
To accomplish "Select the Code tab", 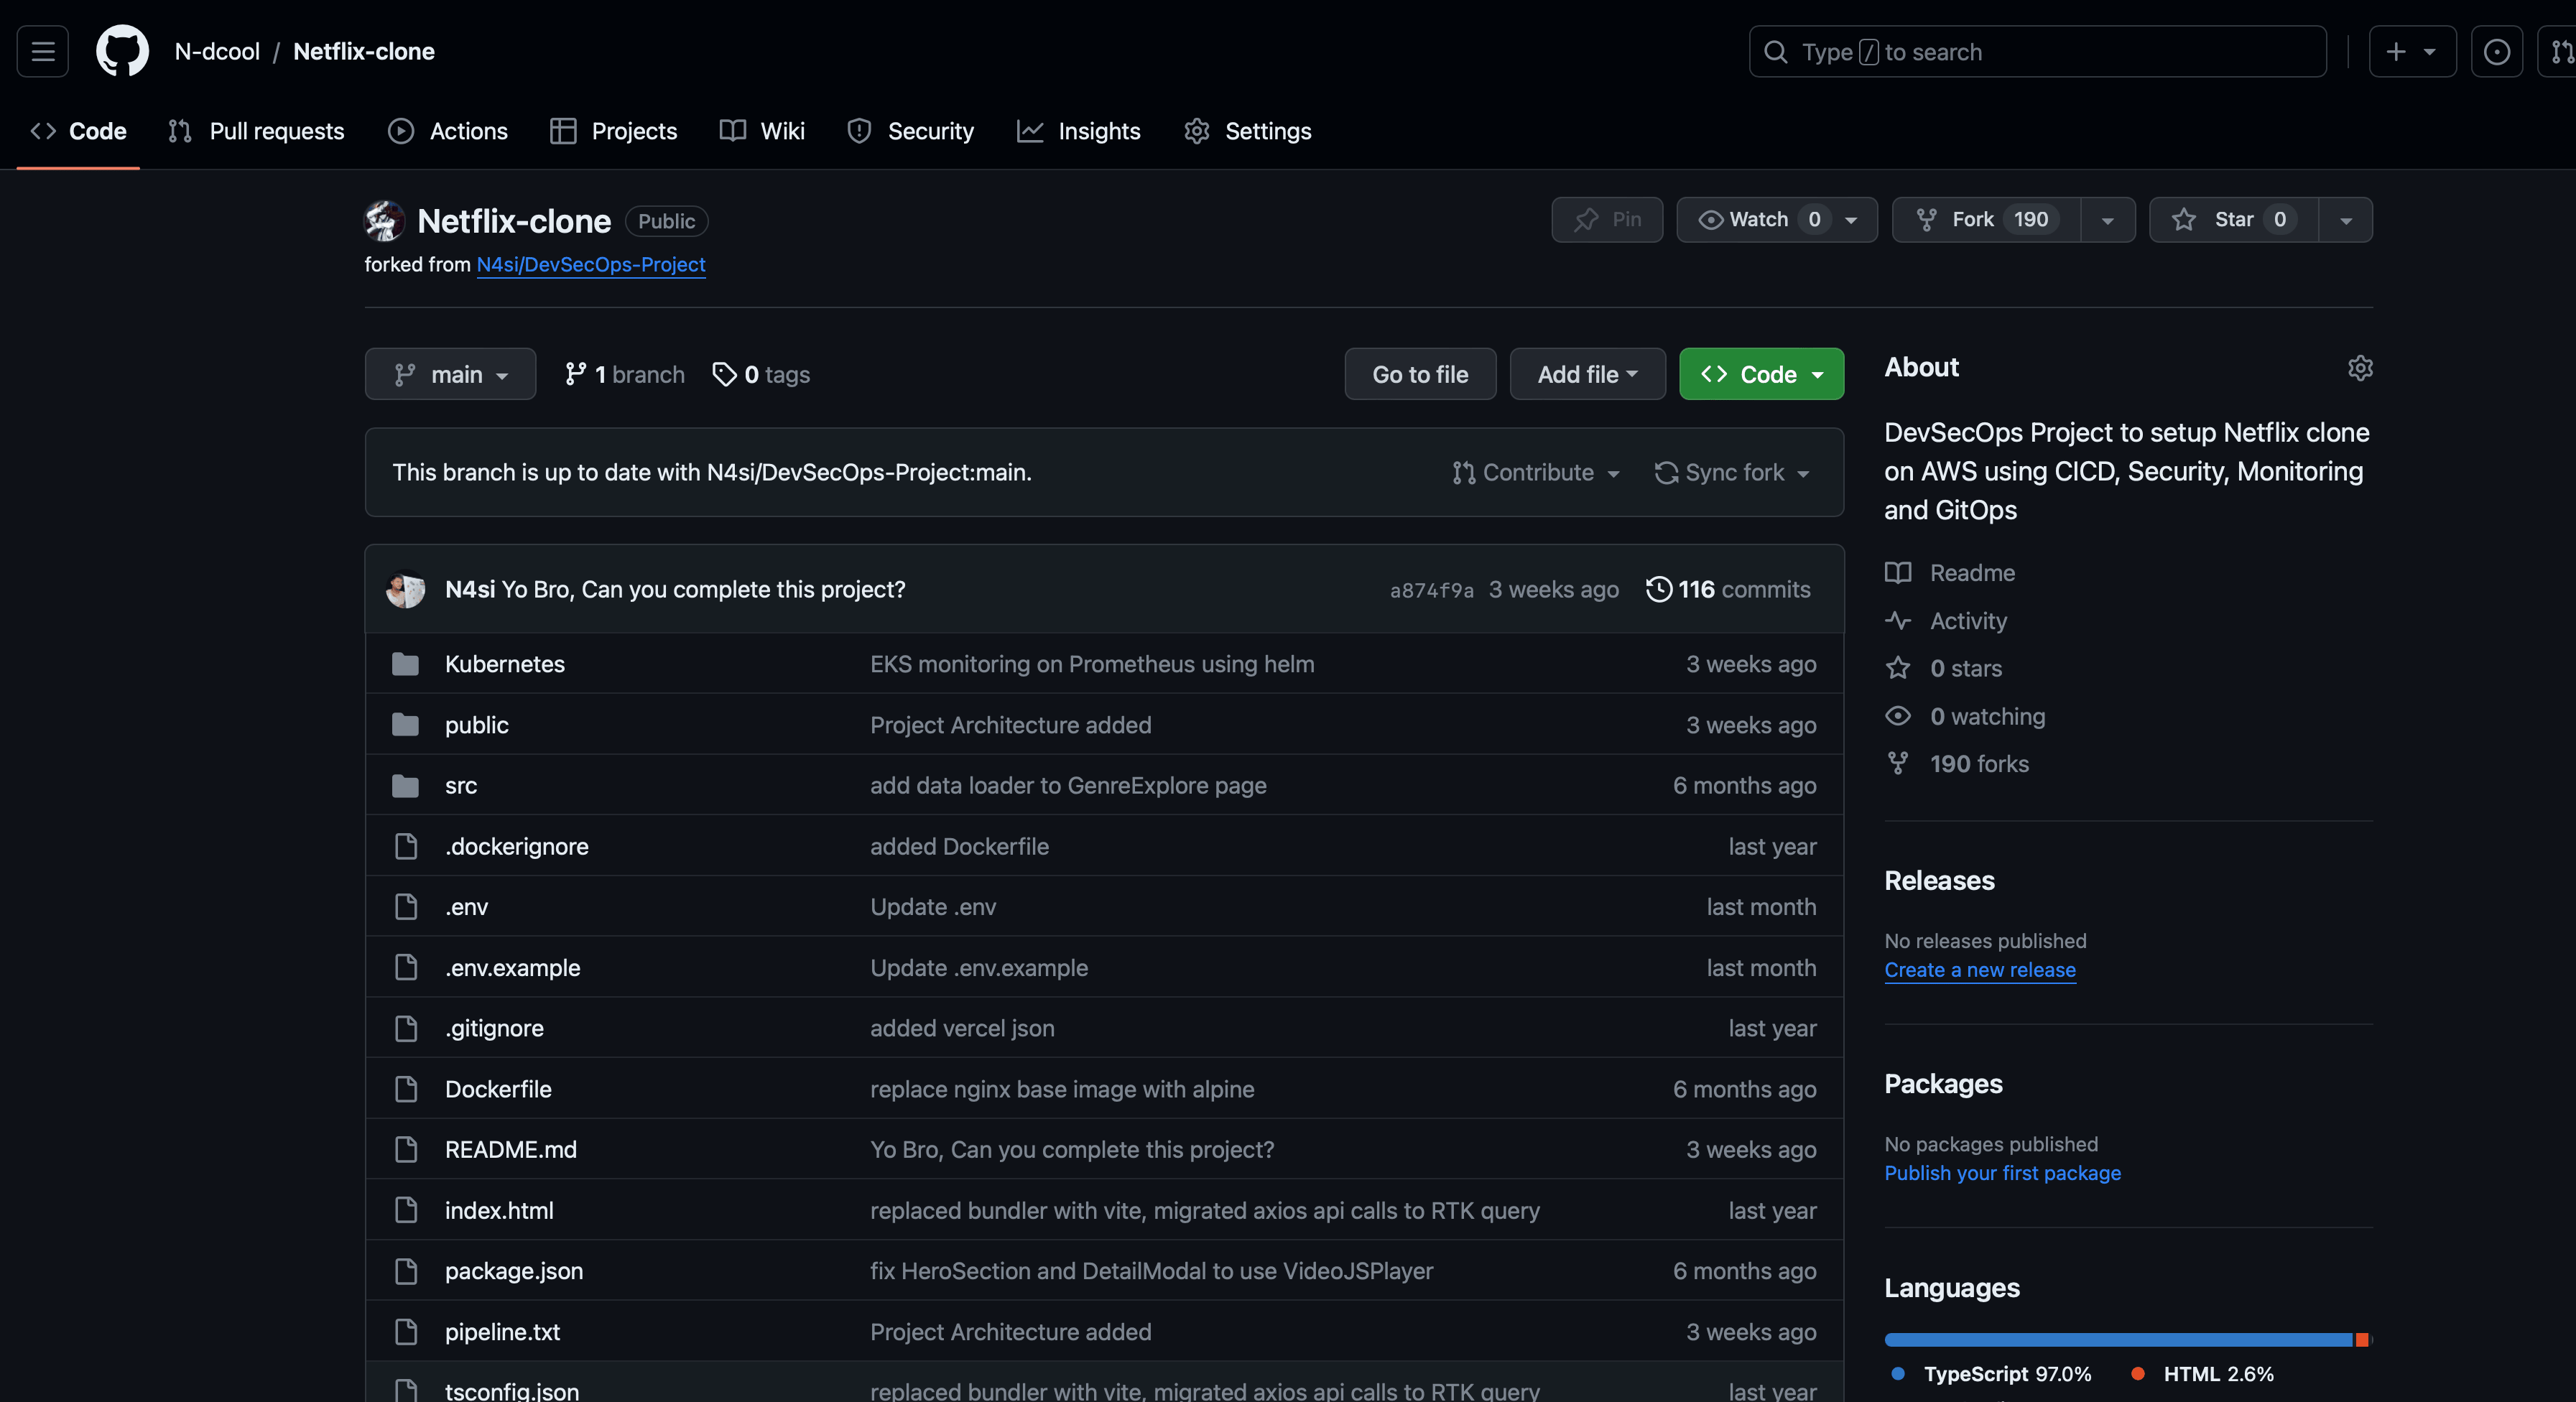I will coord(78,131).
